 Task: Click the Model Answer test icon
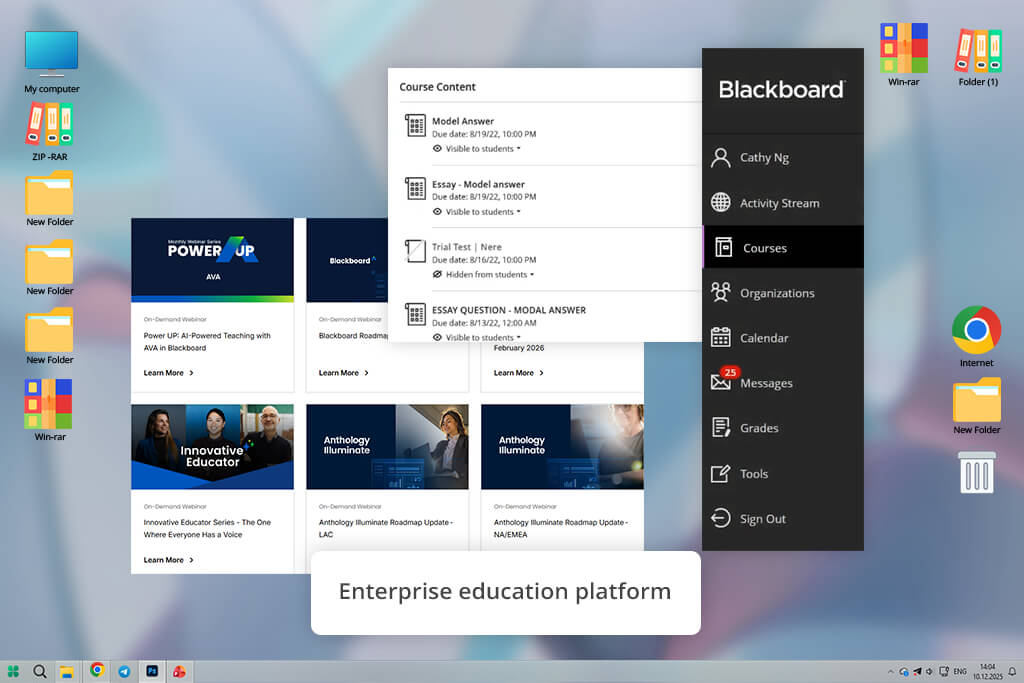tap(415, 125)
